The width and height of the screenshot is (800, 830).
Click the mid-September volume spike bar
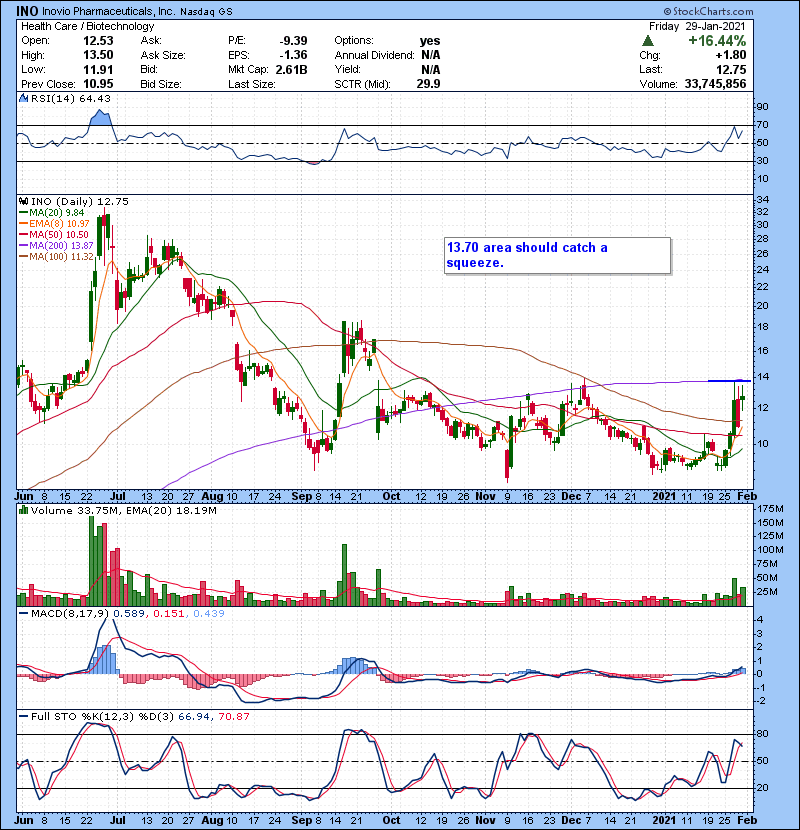[344, 575]
